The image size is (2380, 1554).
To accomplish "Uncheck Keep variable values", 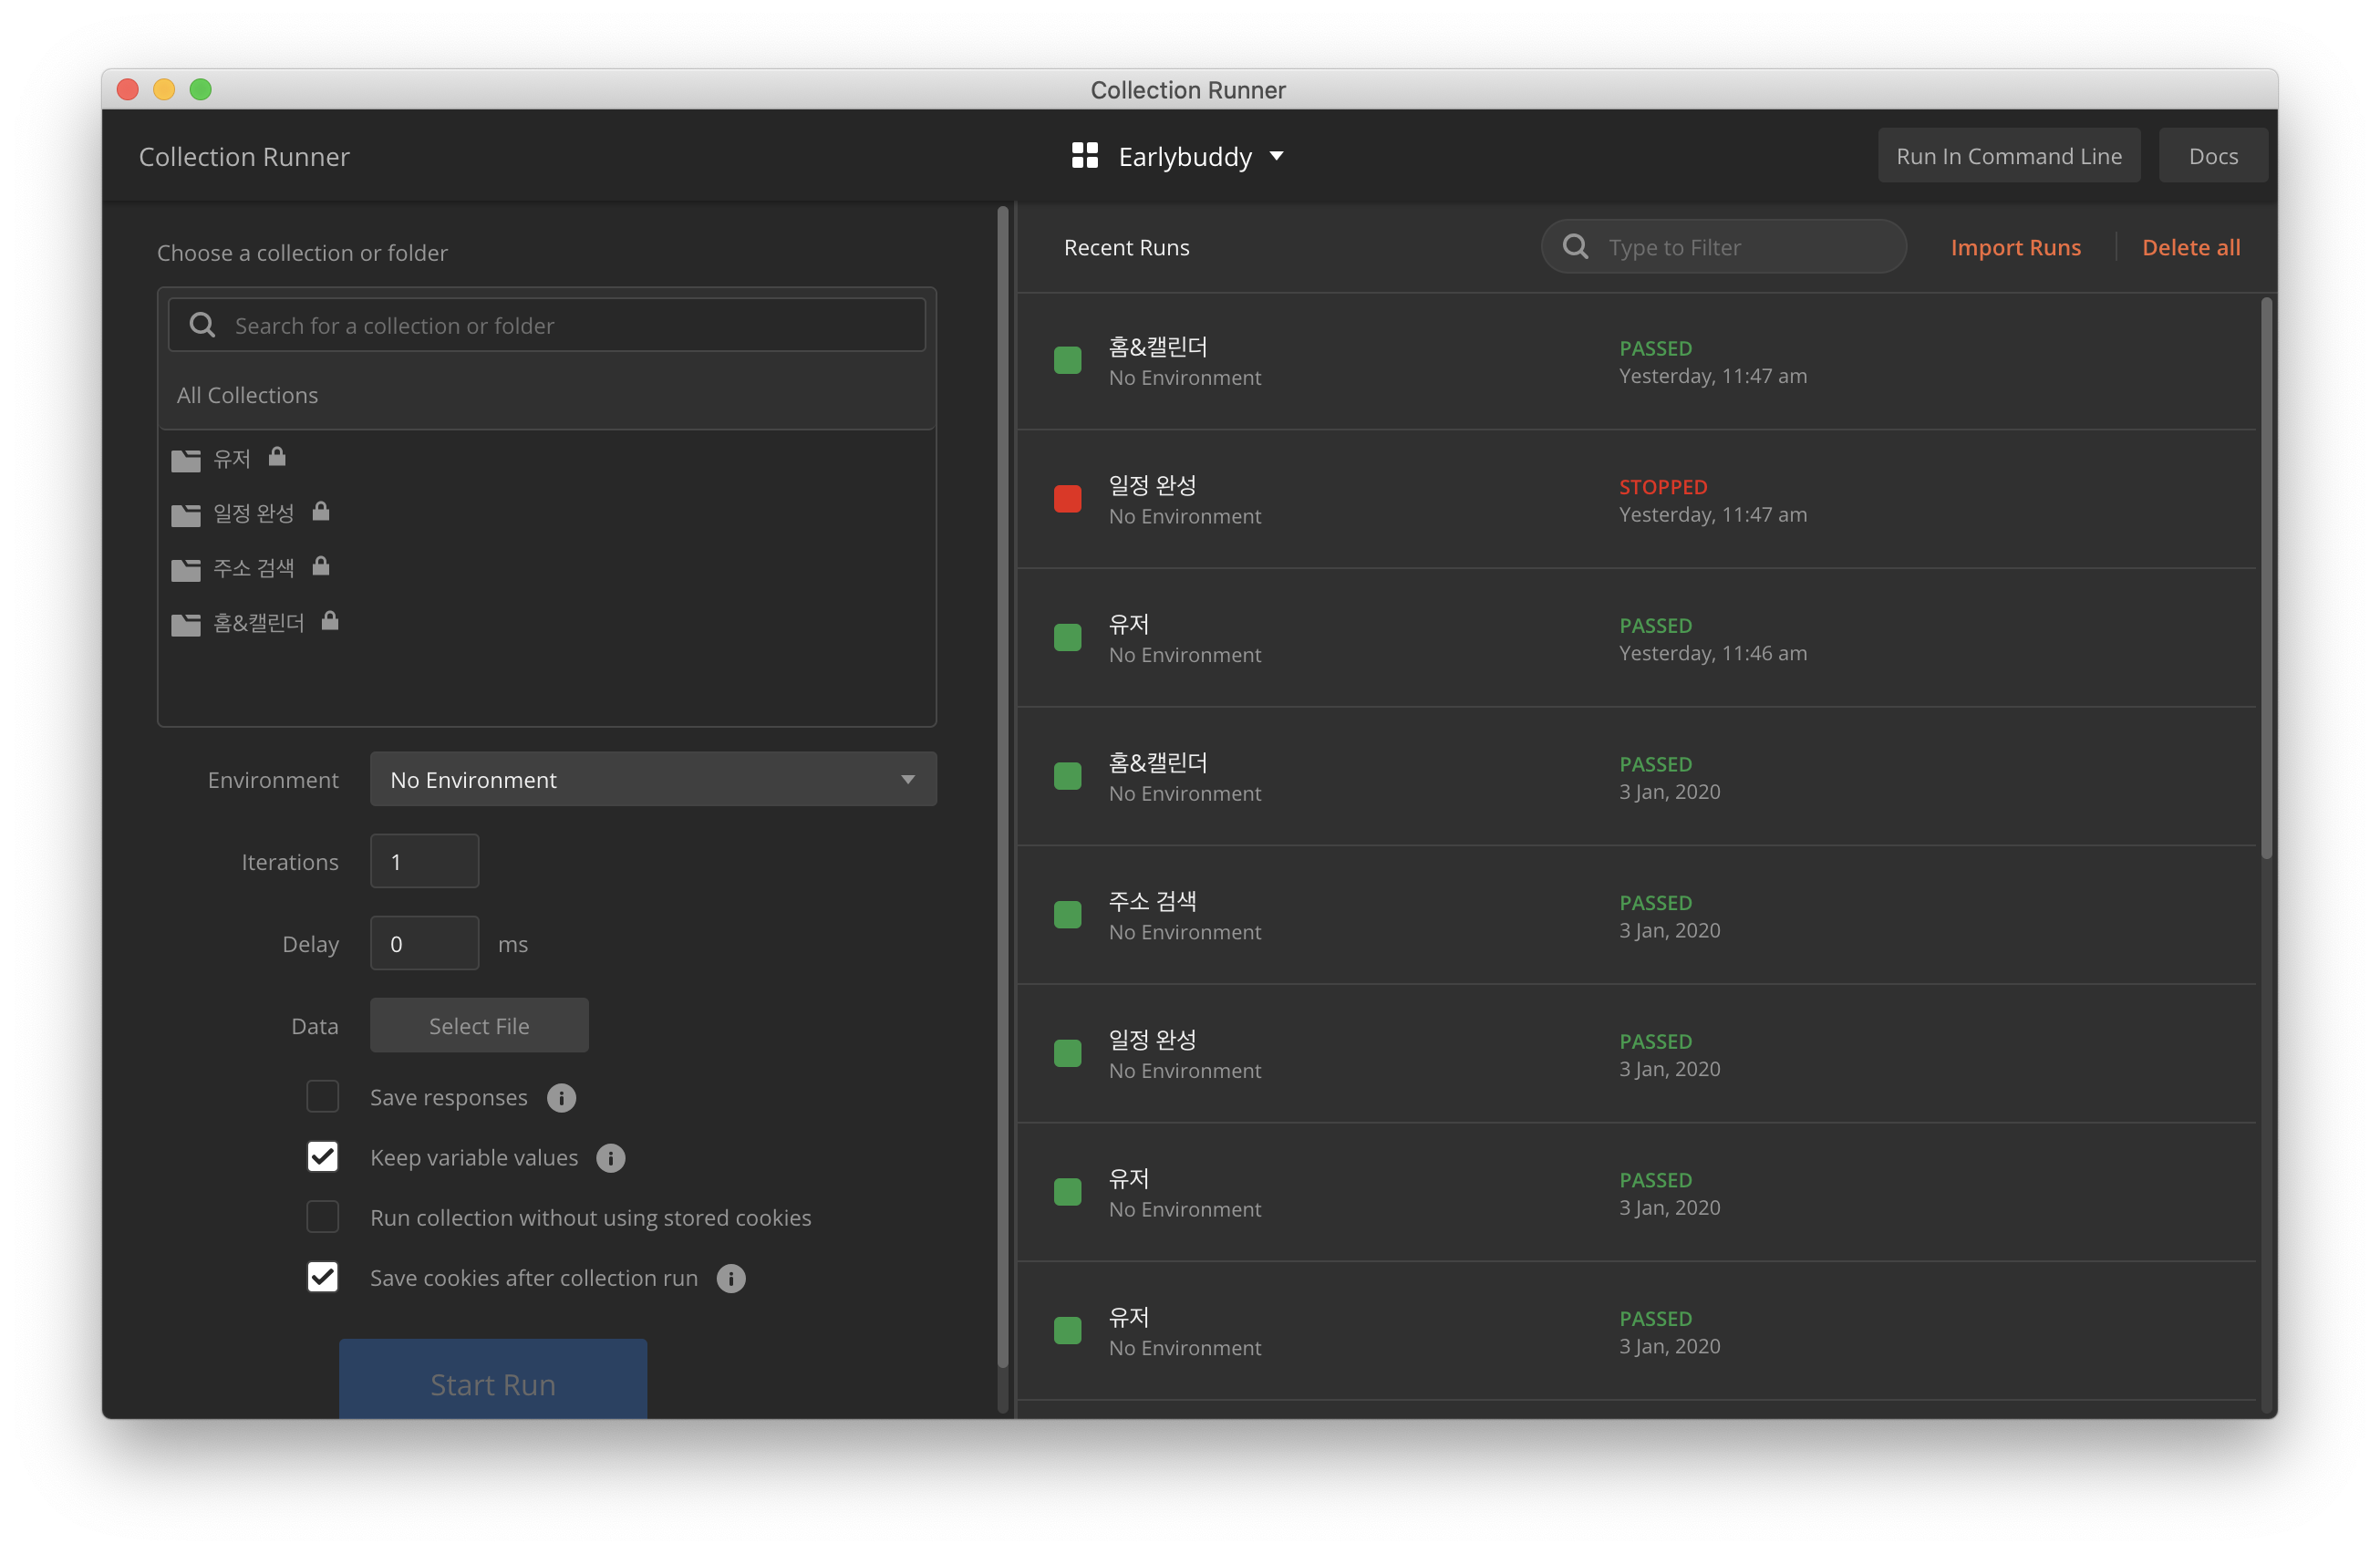I will point(323,1157).
